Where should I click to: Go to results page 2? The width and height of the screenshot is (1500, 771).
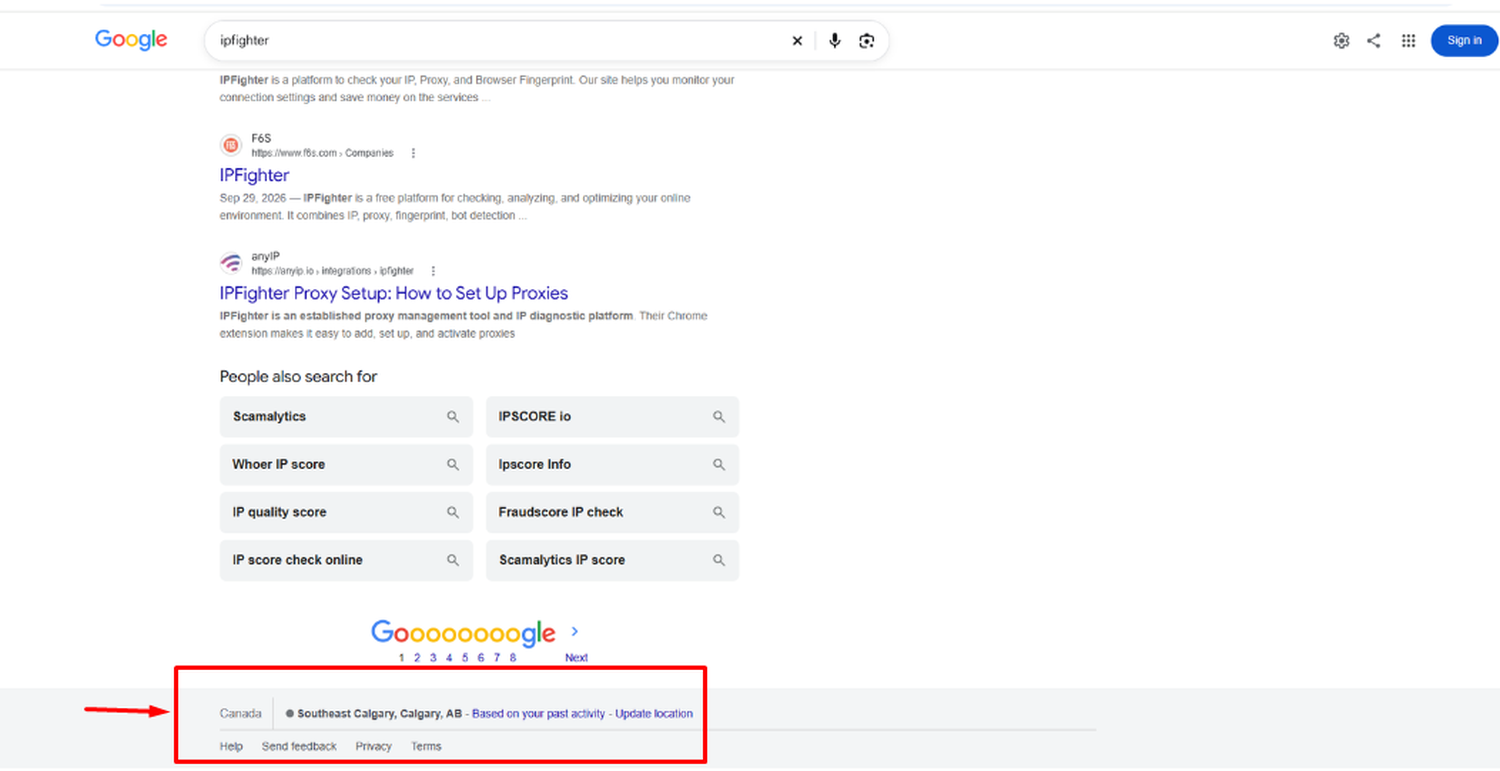[x=417, y=658]
